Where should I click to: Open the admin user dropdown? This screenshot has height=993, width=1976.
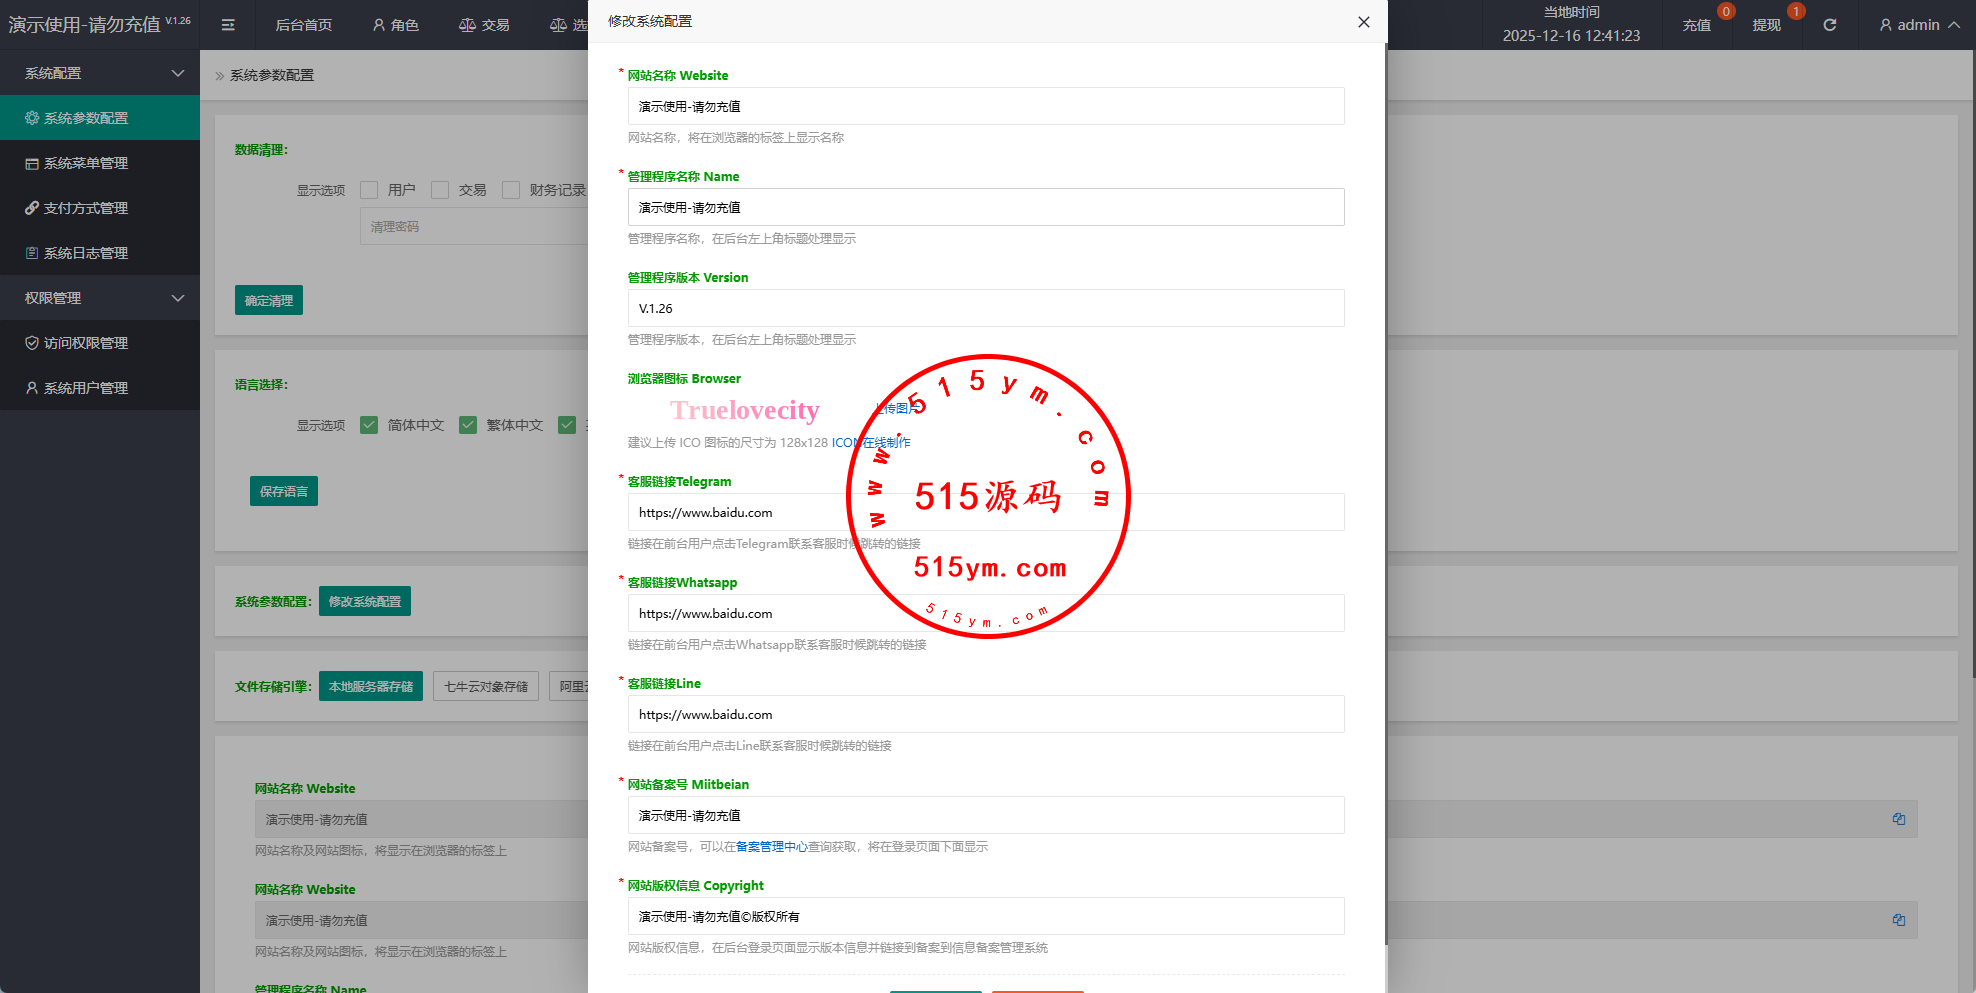click(x=1919, y=25)
